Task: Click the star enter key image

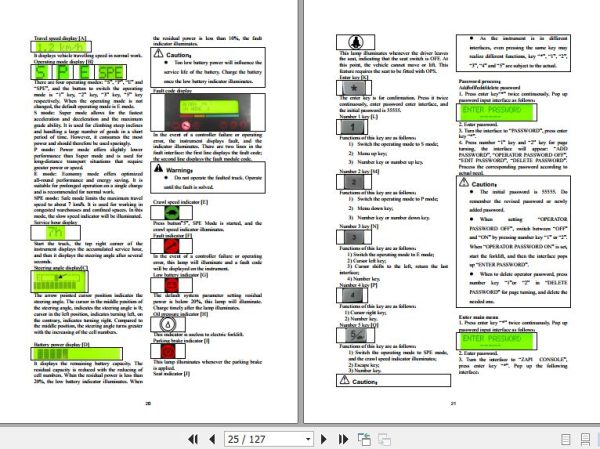Action: pyautogui.click(x=354, y=88)
